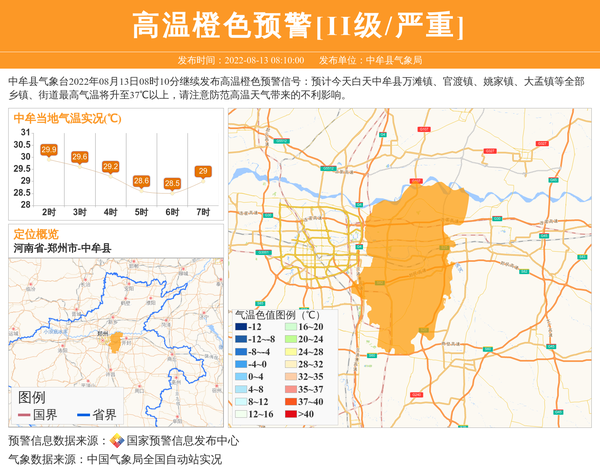The image size is (600, 471).
Task: Click the dark blue -12 legend swatch
Action: click(x=242, y=327)
